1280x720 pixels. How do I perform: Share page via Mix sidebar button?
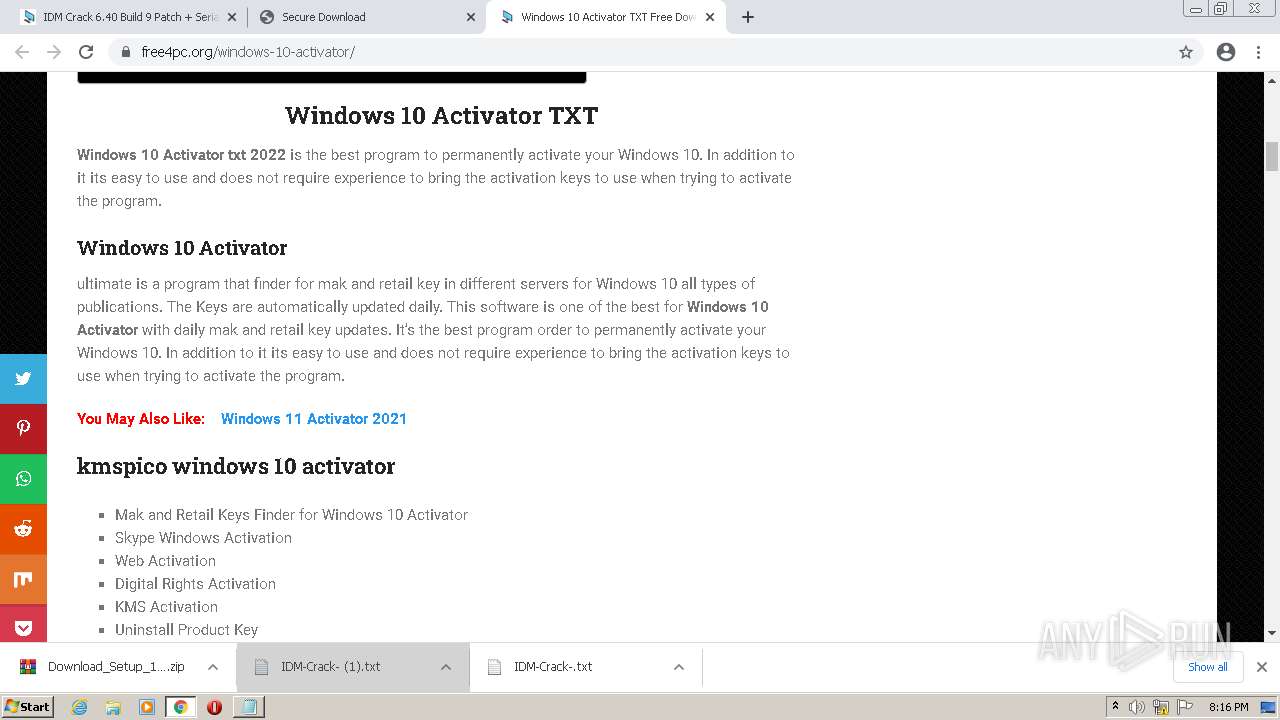[23, 579]
